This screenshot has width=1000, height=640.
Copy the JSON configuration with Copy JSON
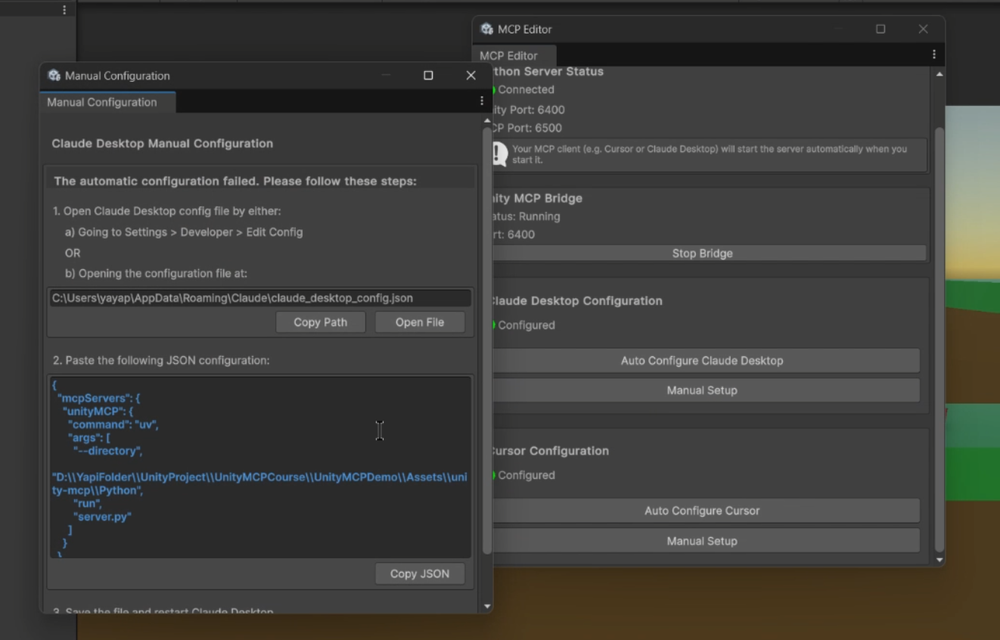(x=420, y=573)
